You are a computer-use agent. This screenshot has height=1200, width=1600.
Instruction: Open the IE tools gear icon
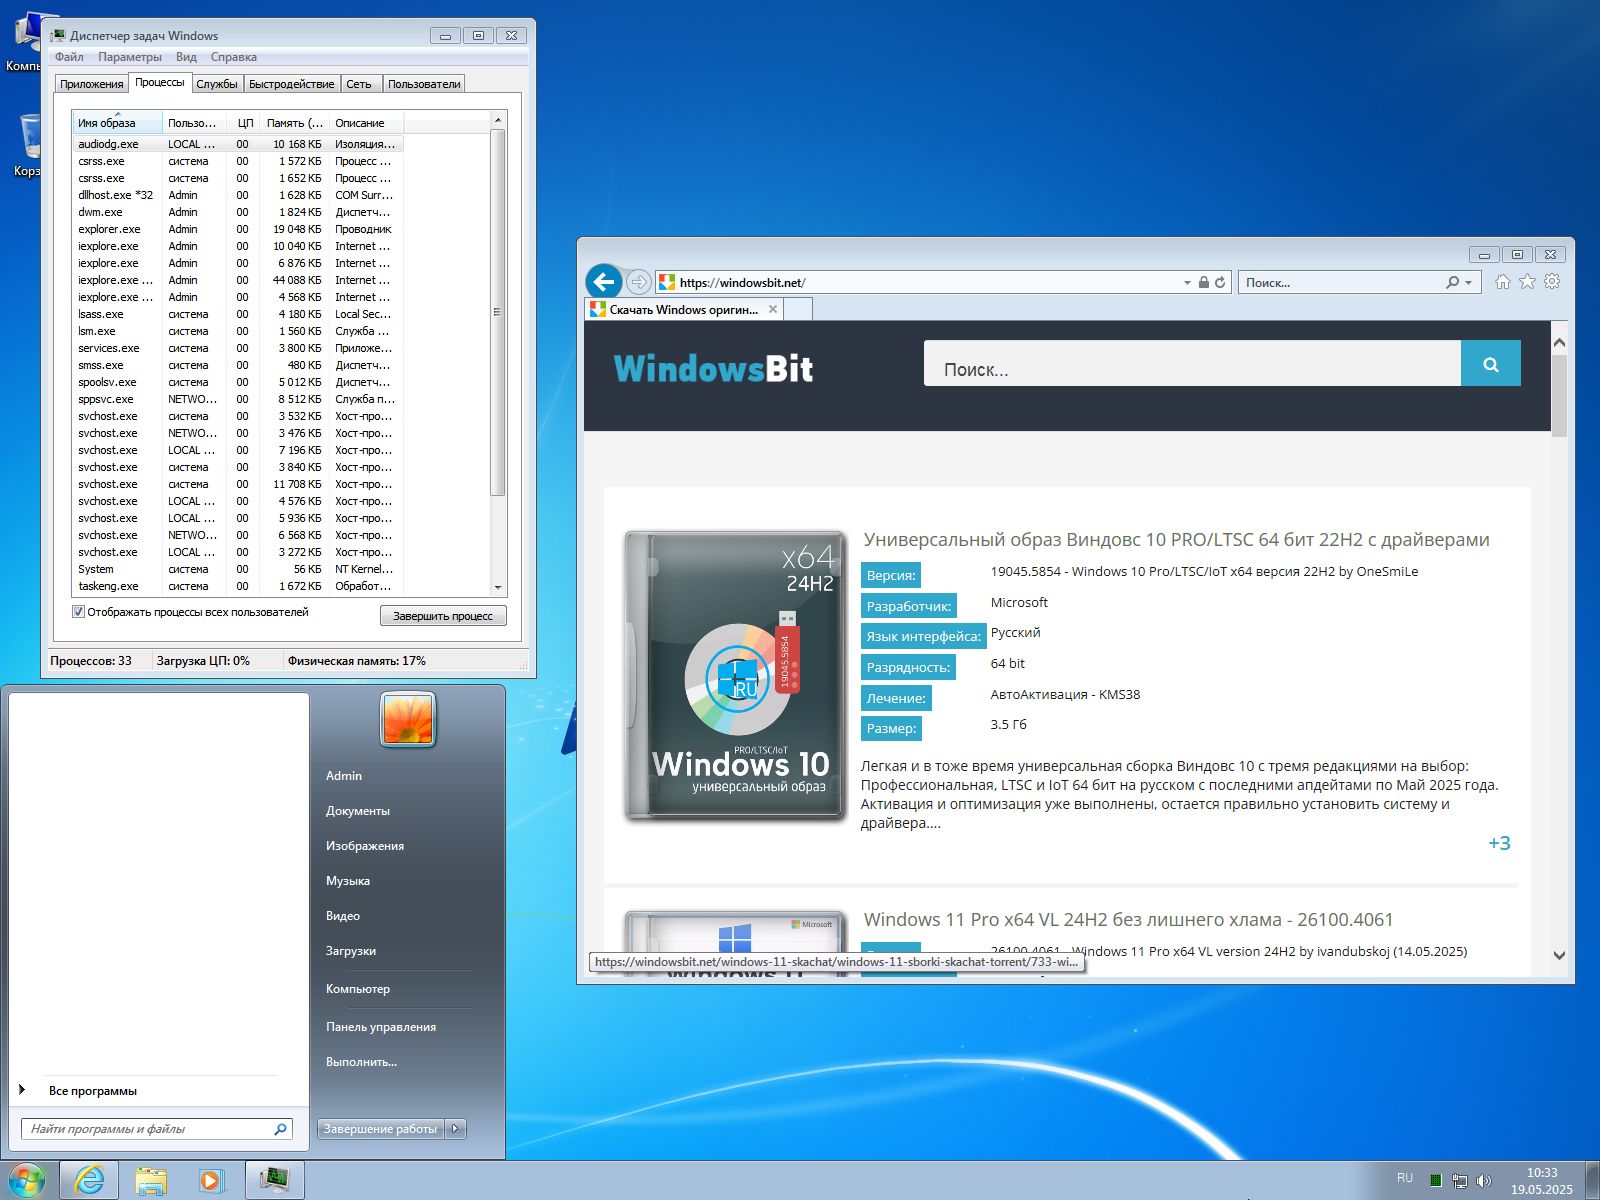pyautogui.click(x=1552, y=282)
